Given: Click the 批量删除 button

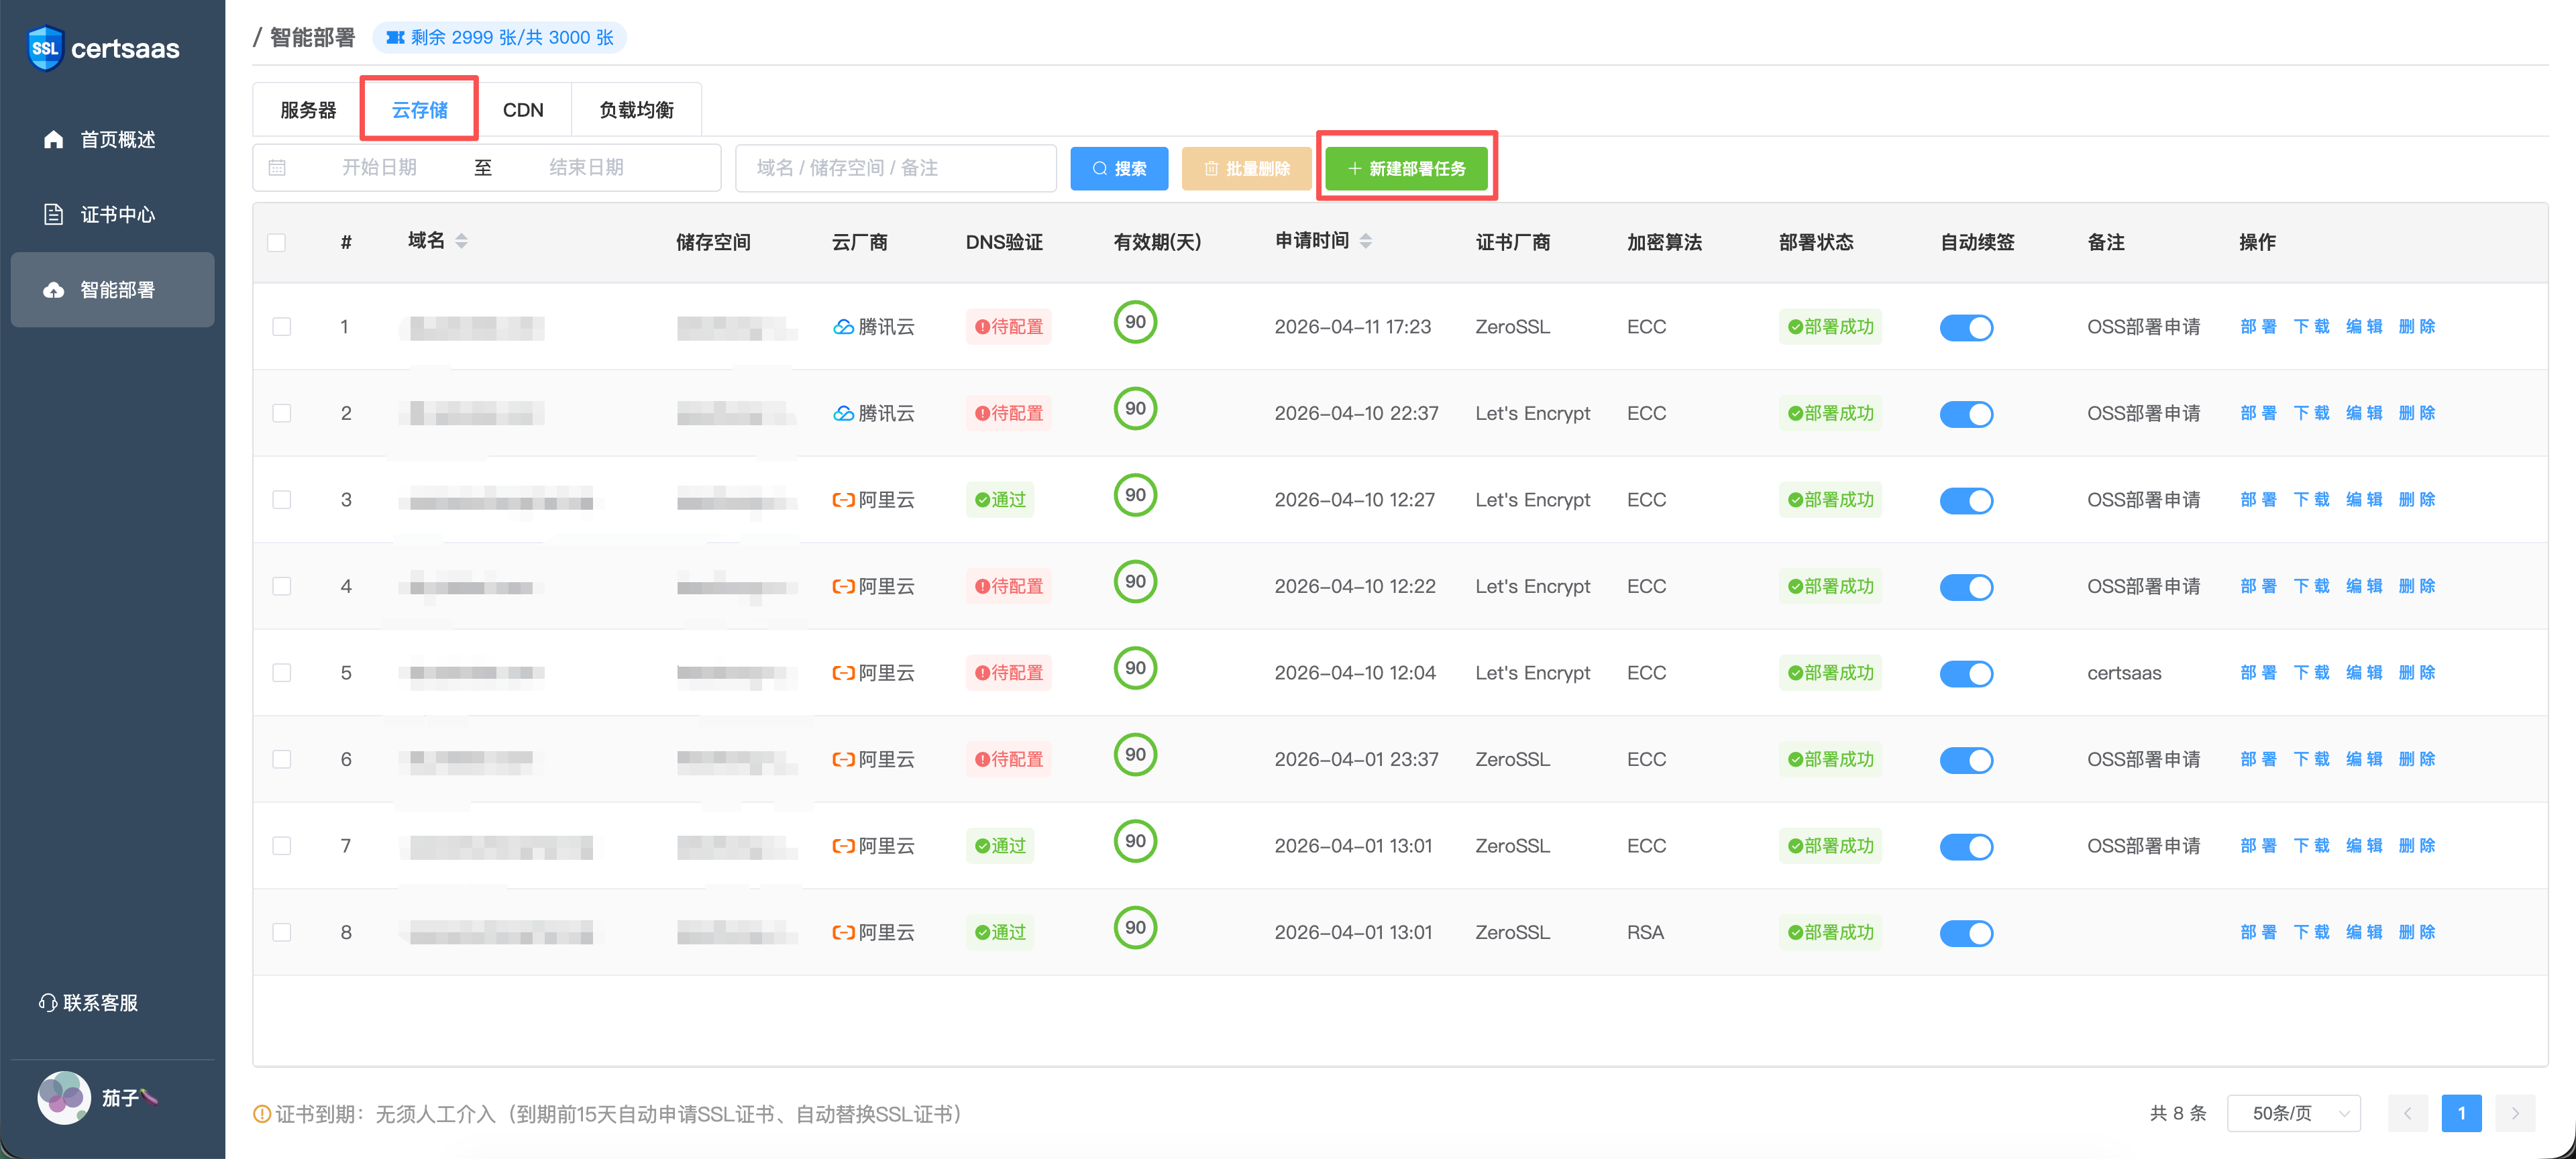Looking at the screenshot, I should coord(1246,168).
